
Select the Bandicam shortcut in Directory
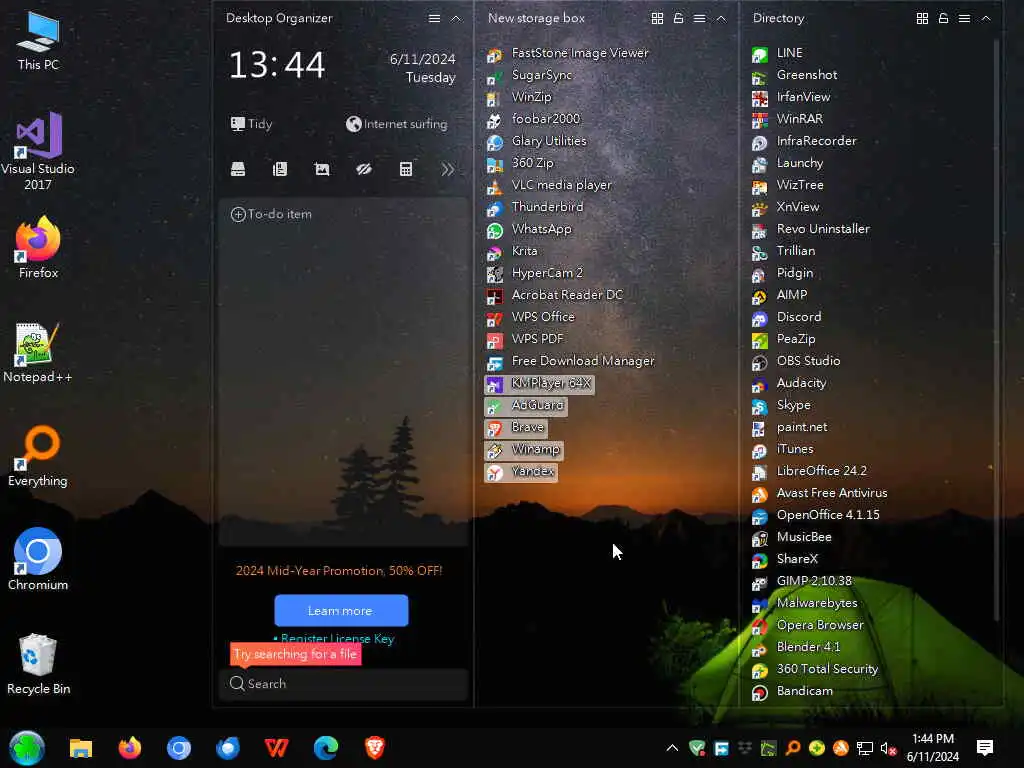(x=792, y=692)
